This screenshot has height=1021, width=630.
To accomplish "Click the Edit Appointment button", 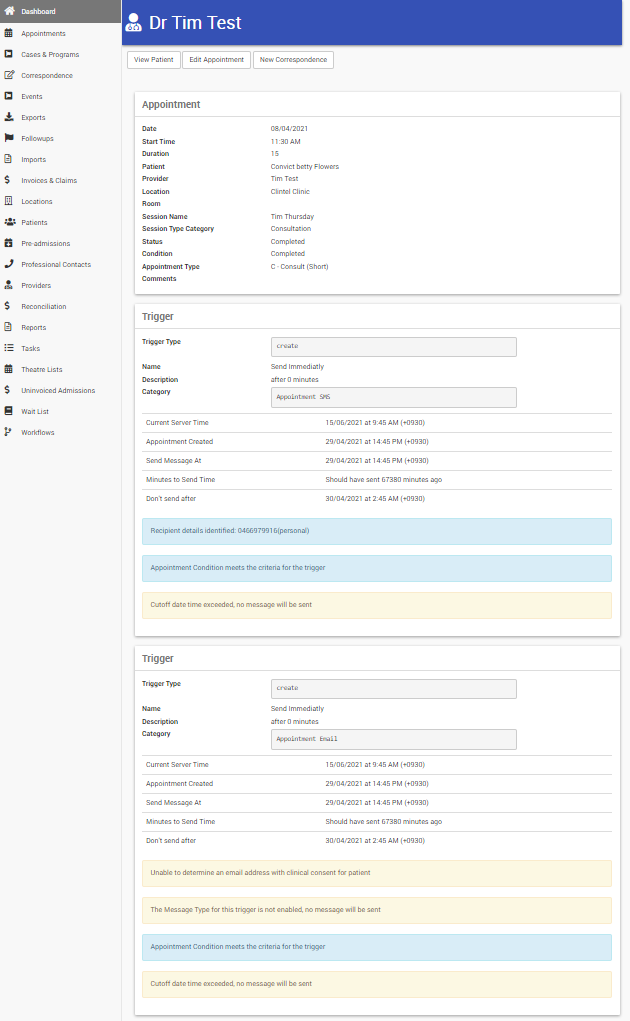I will pos(217,60).
